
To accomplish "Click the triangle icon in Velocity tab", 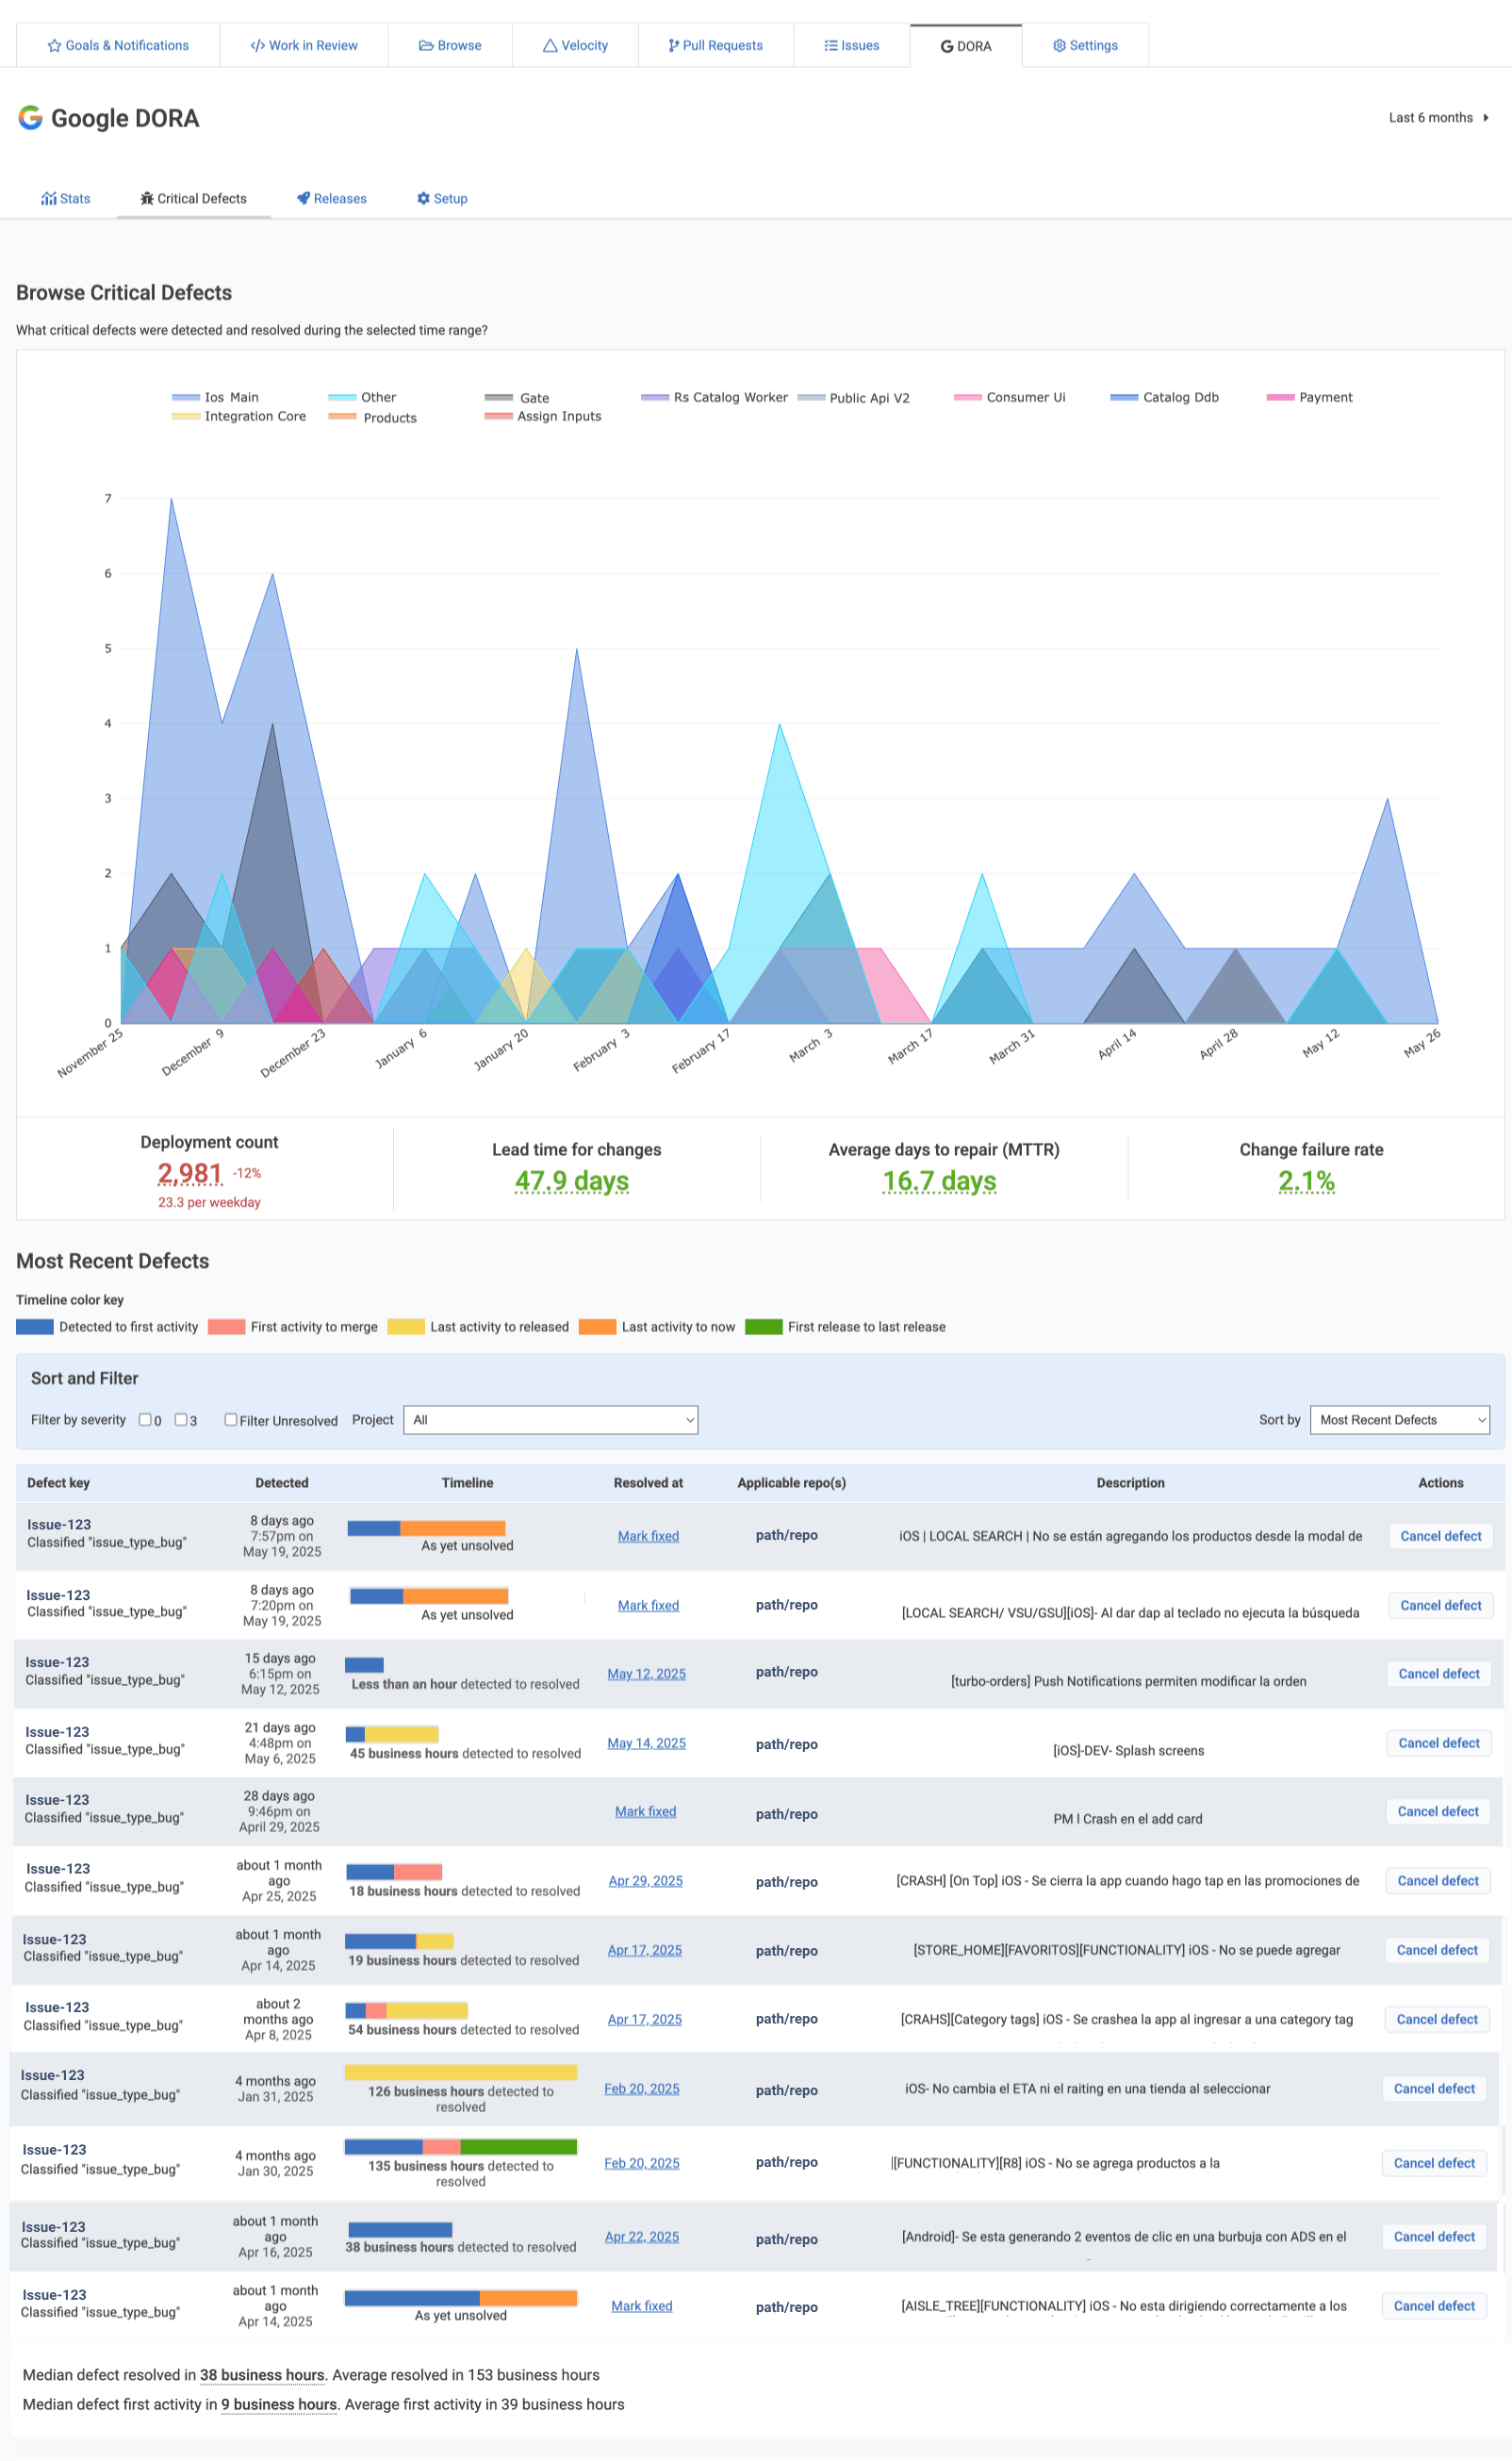I will click(550, 46).
